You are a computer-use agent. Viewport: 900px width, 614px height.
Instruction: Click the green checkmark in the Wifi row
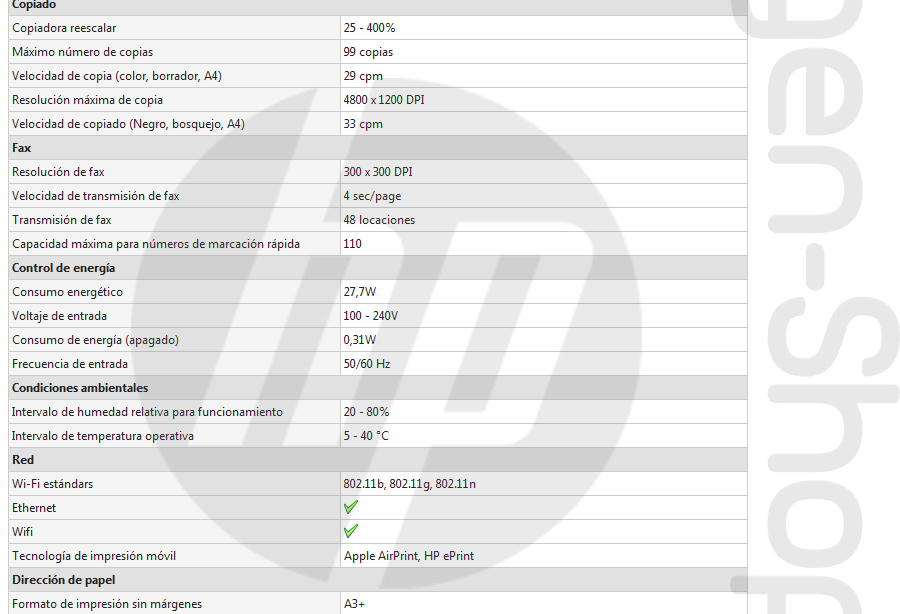pyautogui.click(x=351, y=531)
